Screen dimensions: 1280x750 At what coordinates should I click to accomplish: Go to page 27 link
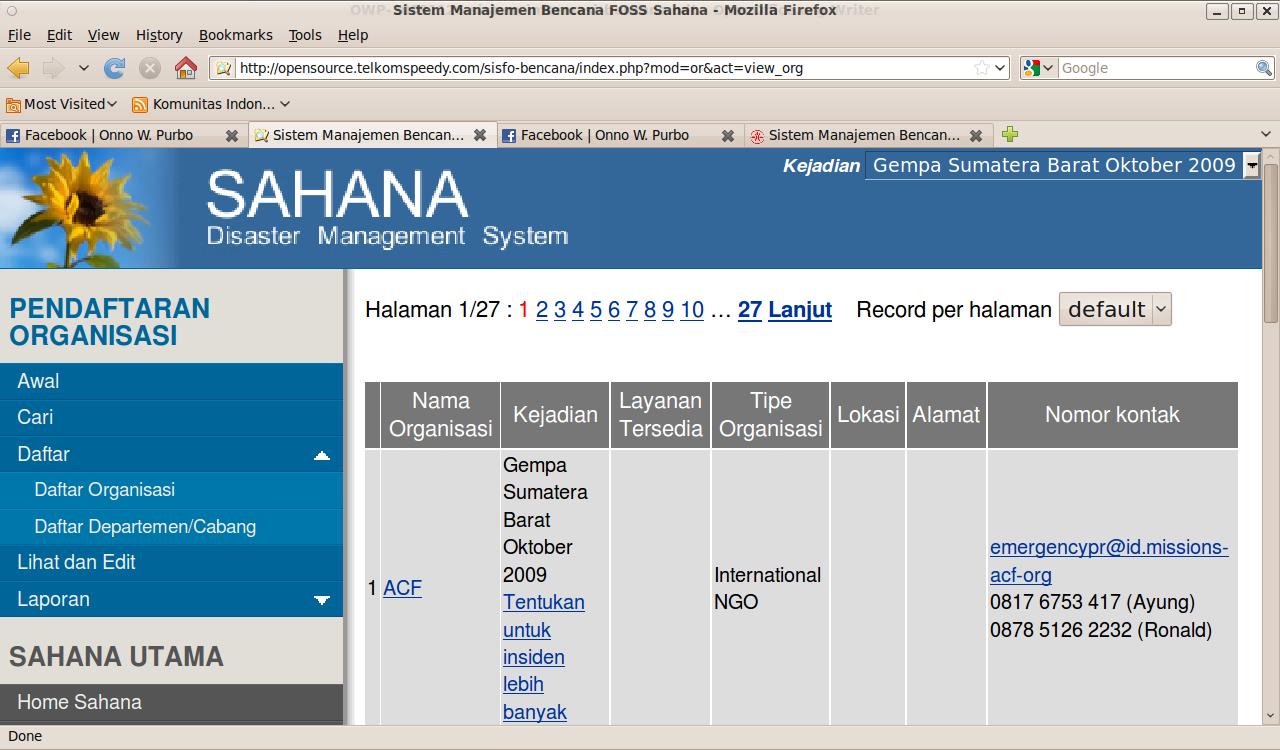click(749, 310)
